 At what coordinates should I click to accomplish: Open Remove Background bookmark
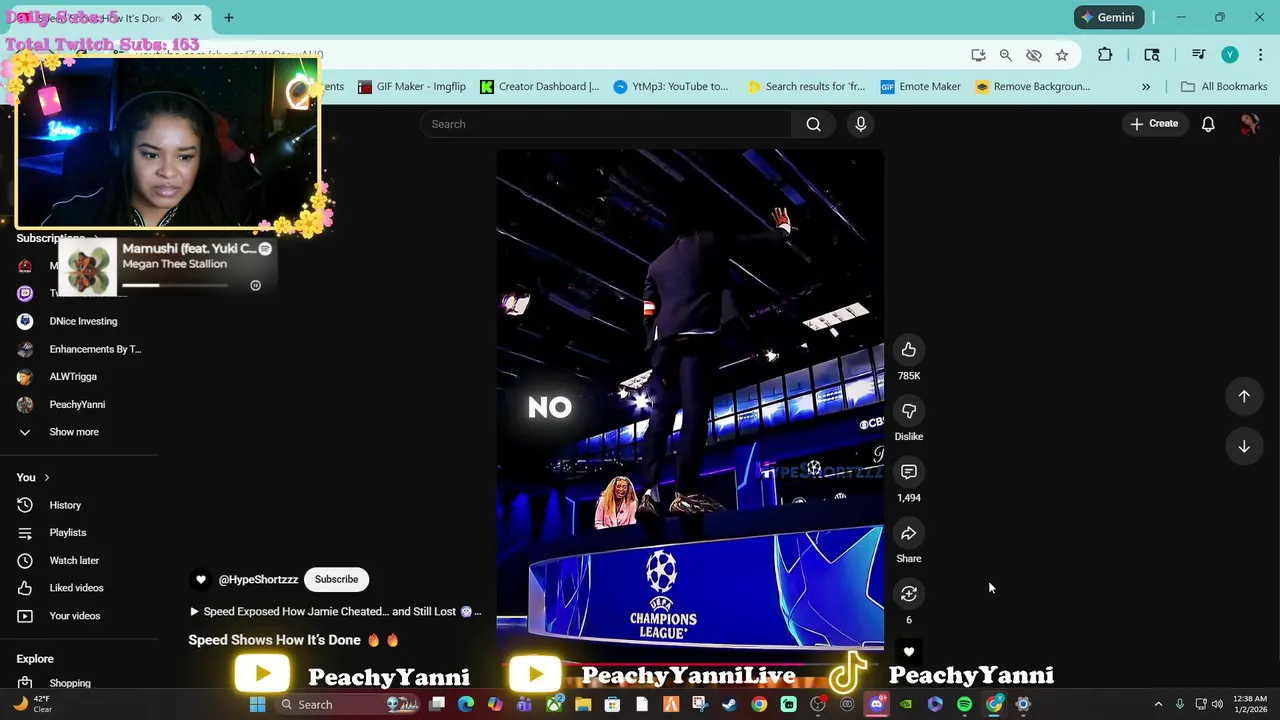[1032, 87]
